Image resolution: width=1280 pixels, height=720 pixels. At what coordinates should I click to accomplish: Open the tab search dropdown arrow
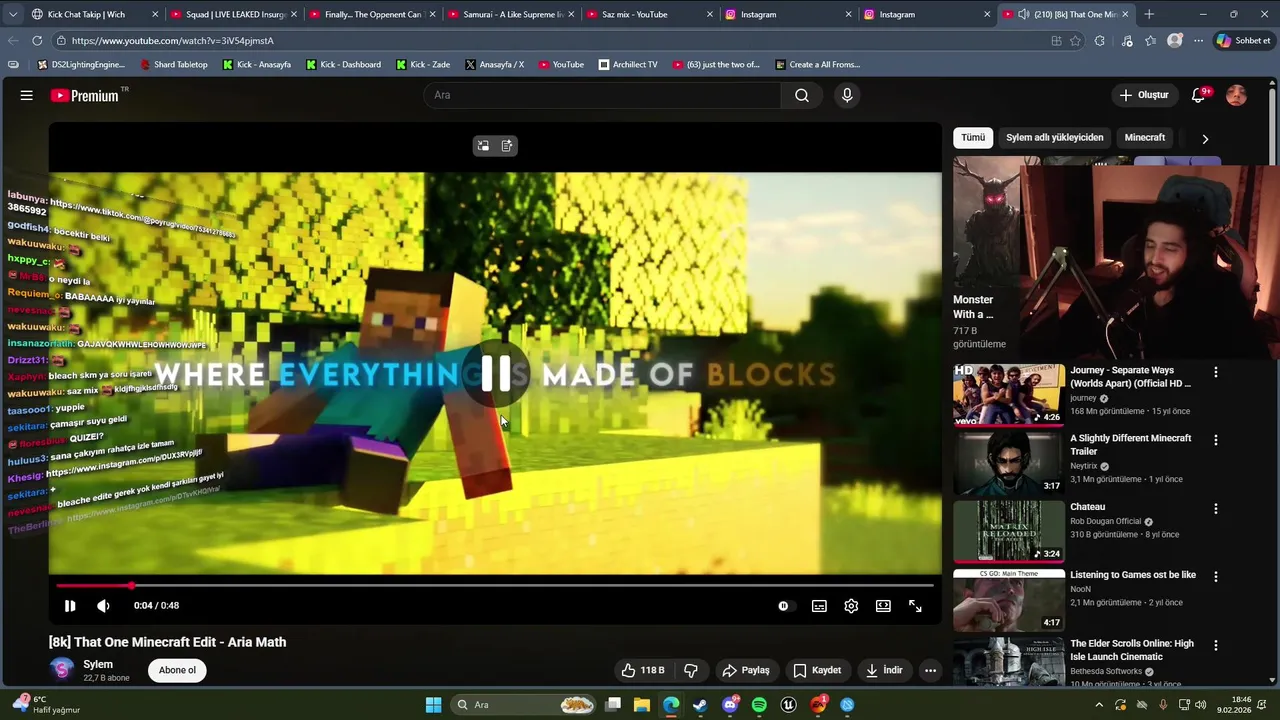click(x=13, y=14)
